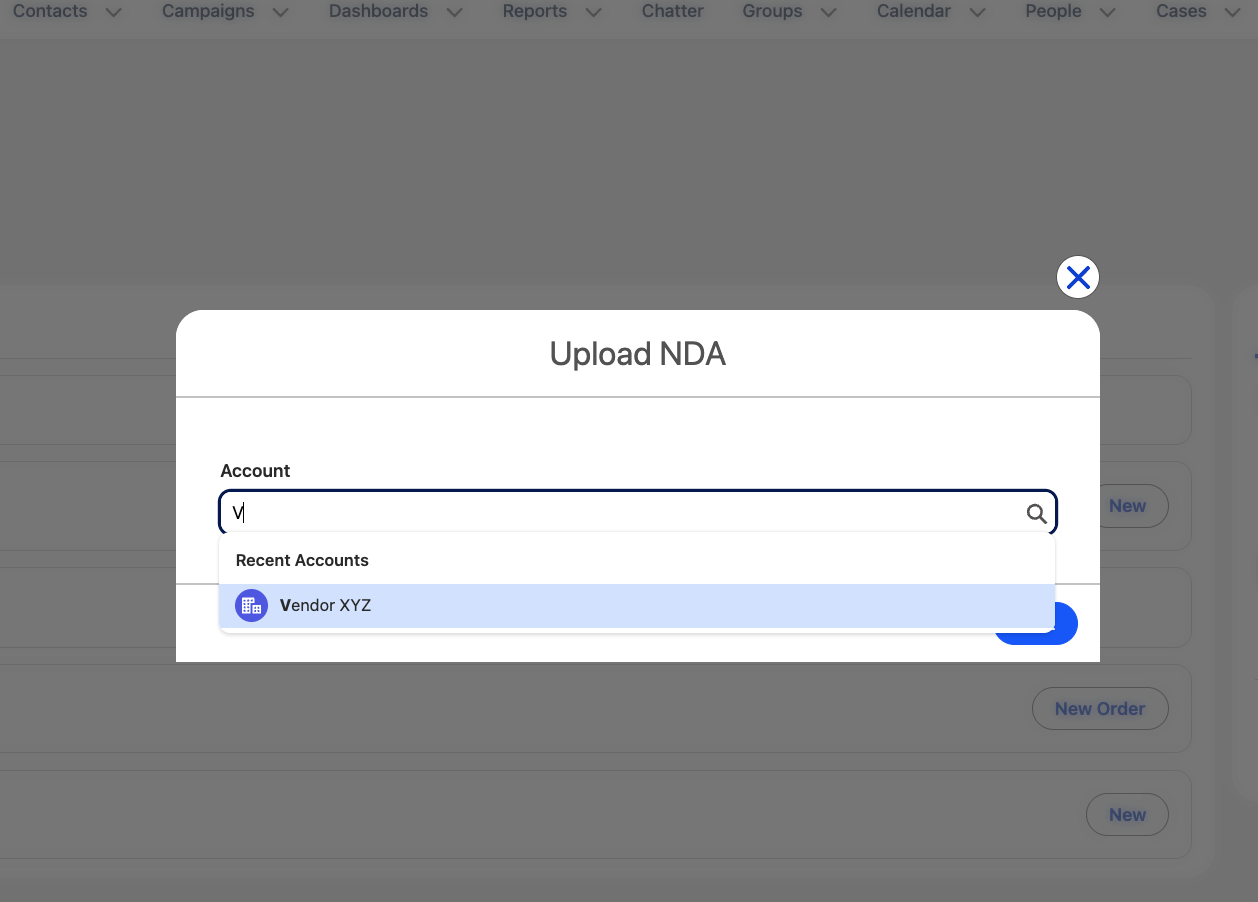The height and width of the screenshot is (902, 1258).
Task: Open the Reports dropdown chevron
Action: [594, 12]
